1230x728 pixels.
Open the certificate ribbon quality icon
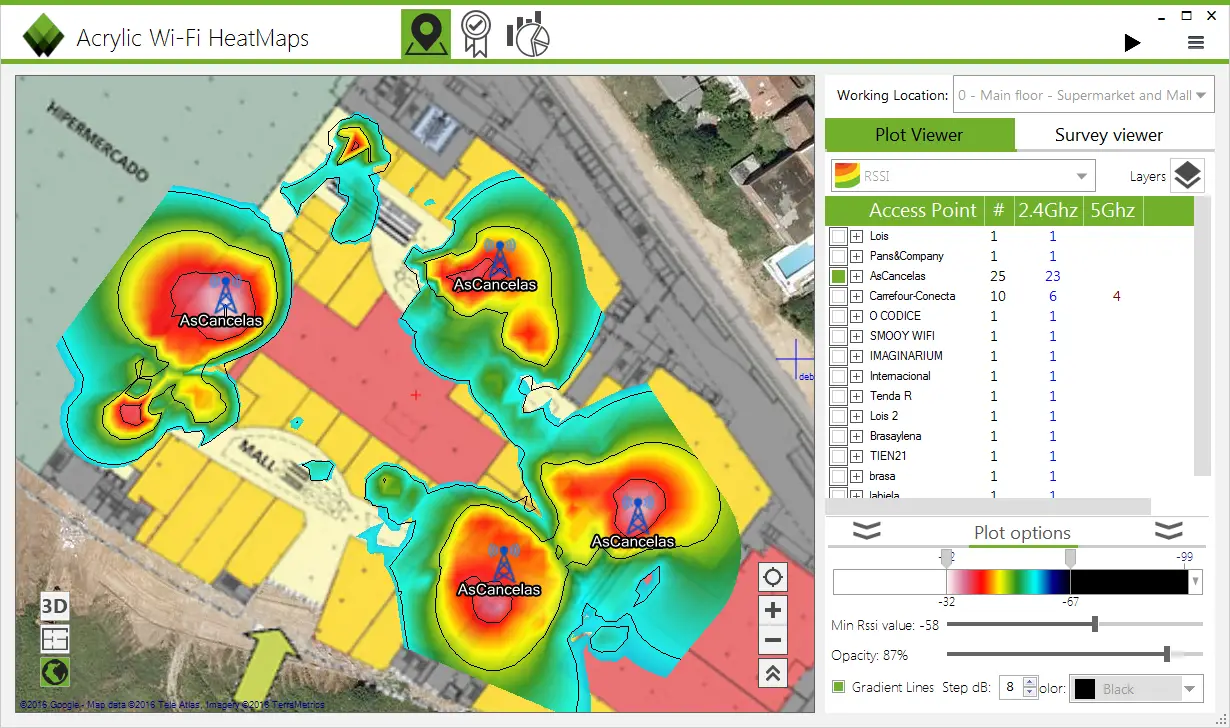pos(476,35)
